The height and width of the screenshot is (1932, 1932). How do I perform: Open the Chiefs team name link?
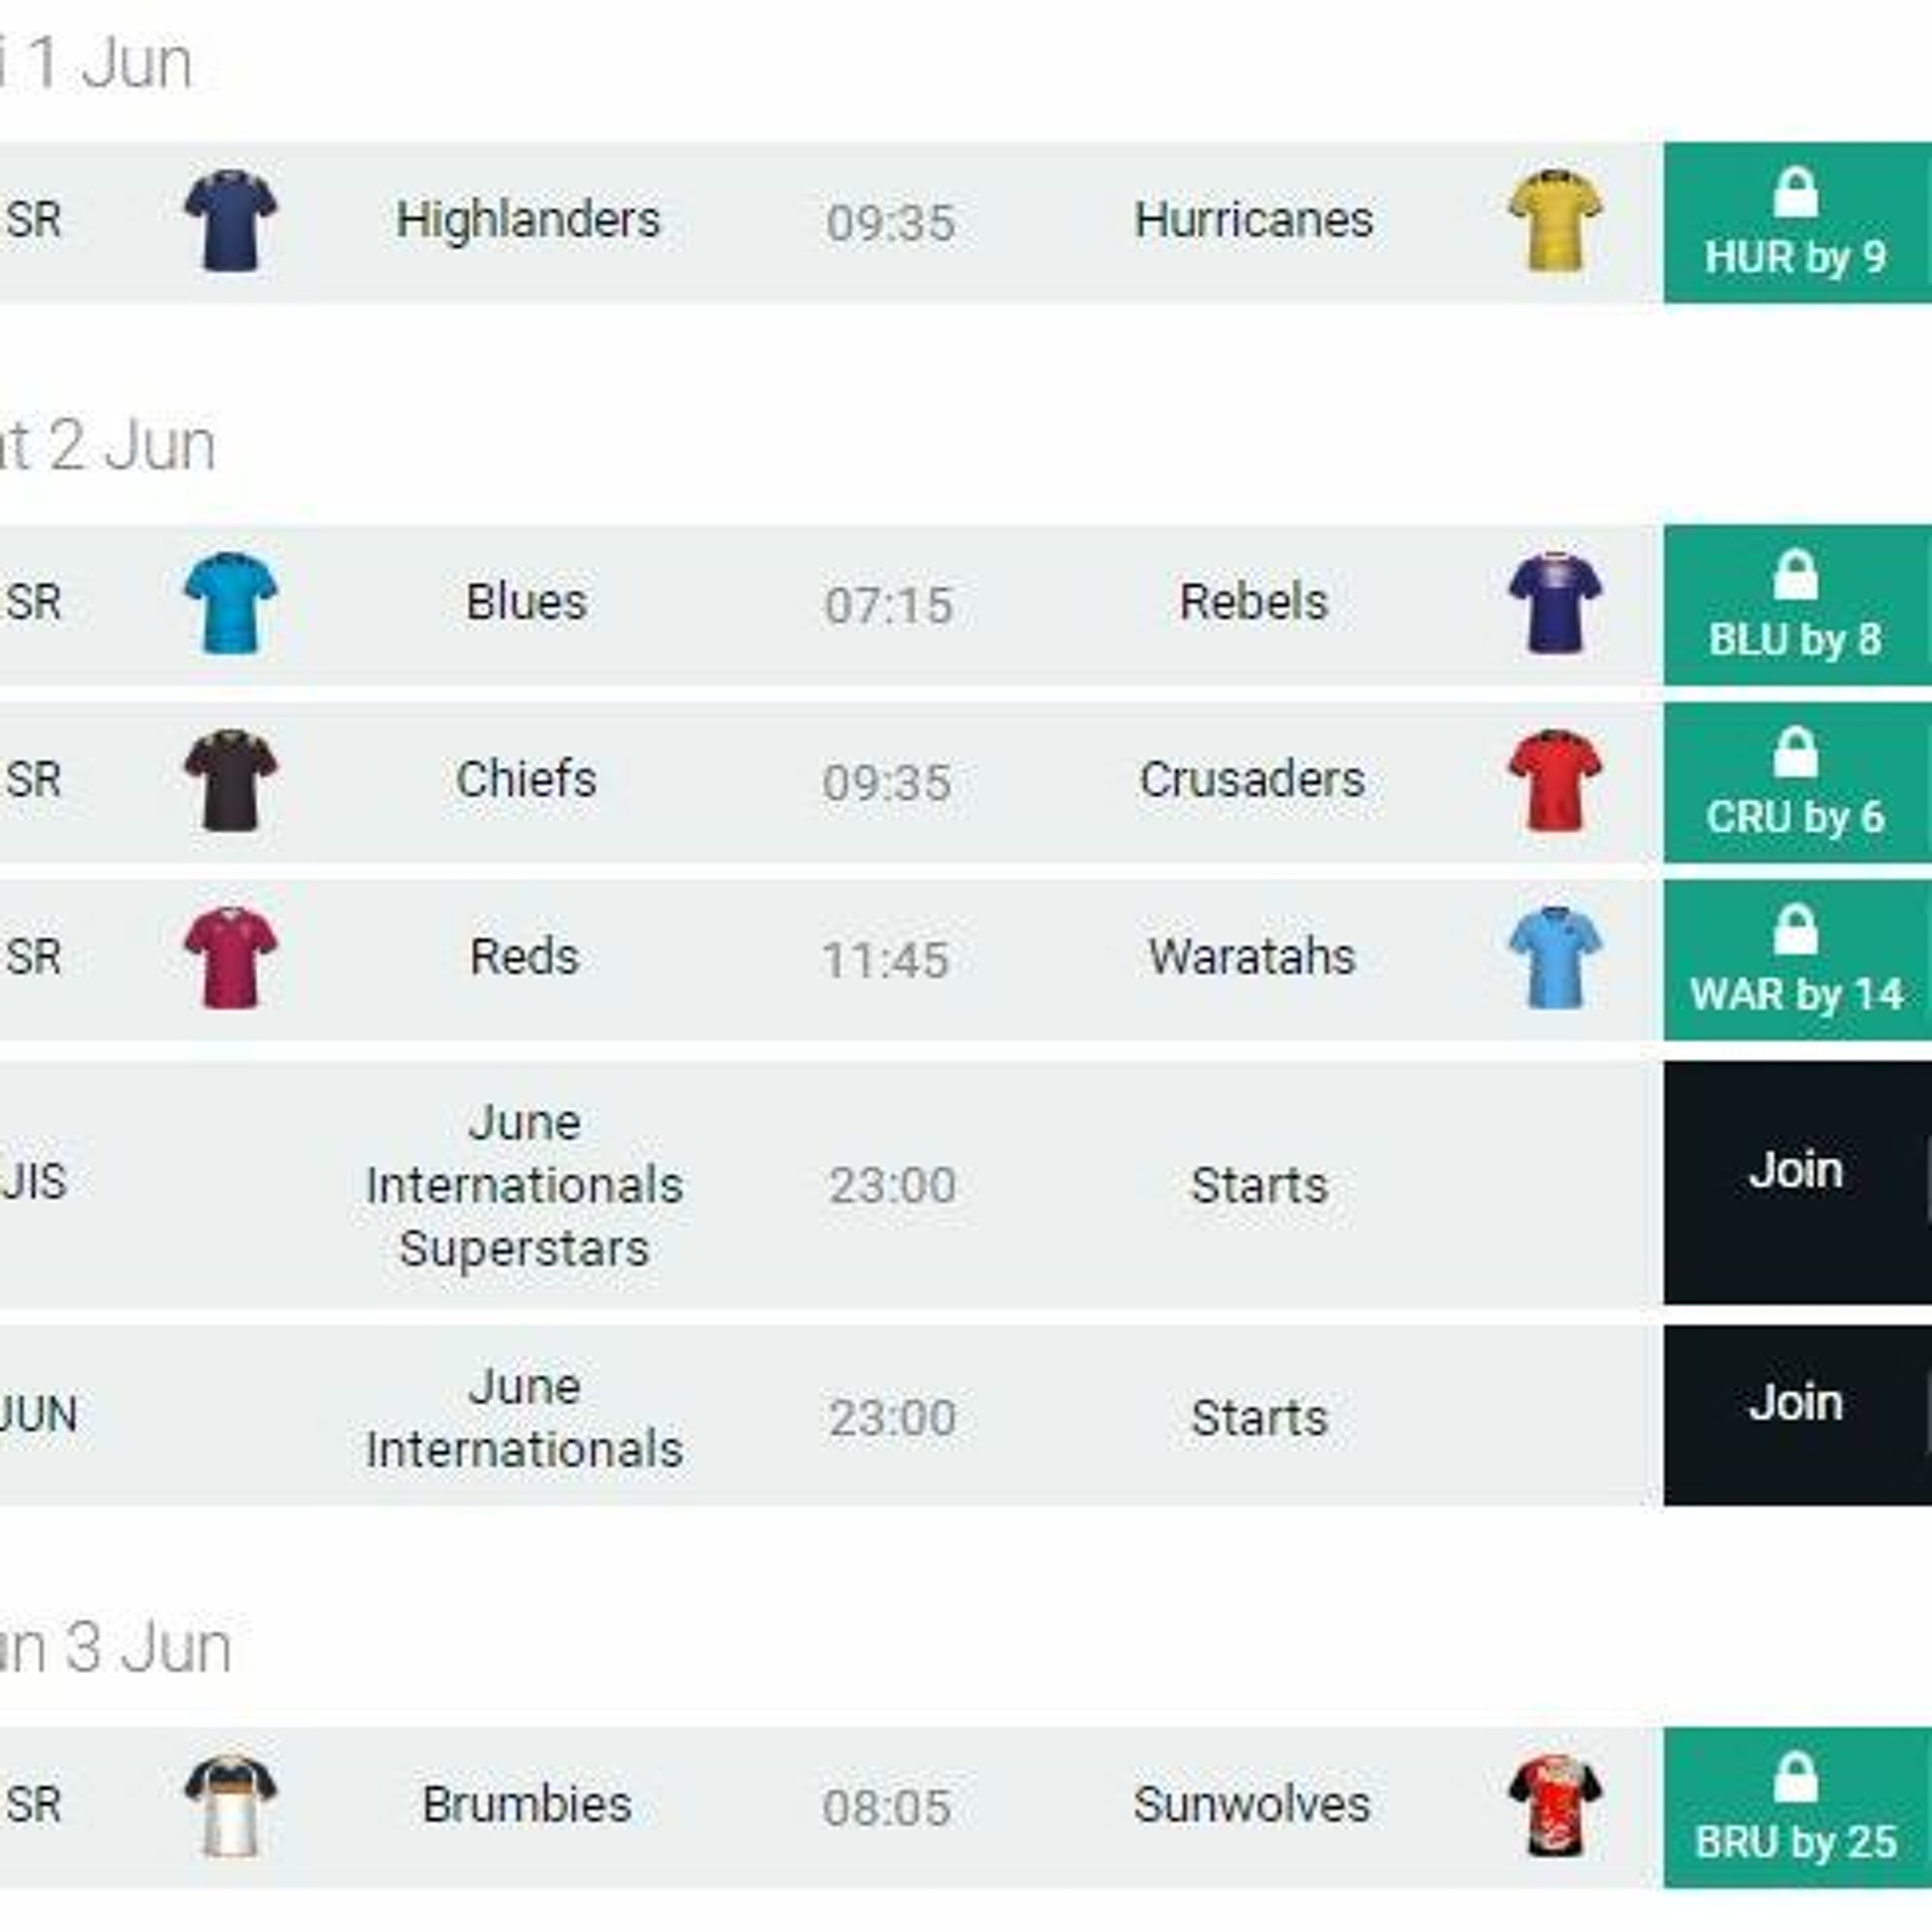tap(526, 779)
